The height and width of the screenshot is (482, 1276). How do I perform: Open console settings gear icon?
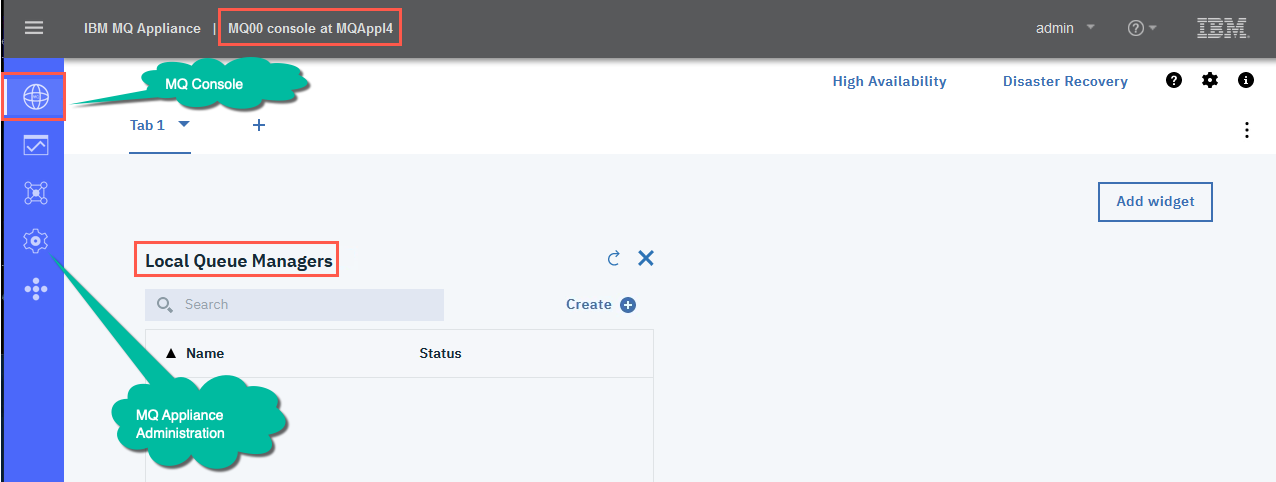[1210, 81]
